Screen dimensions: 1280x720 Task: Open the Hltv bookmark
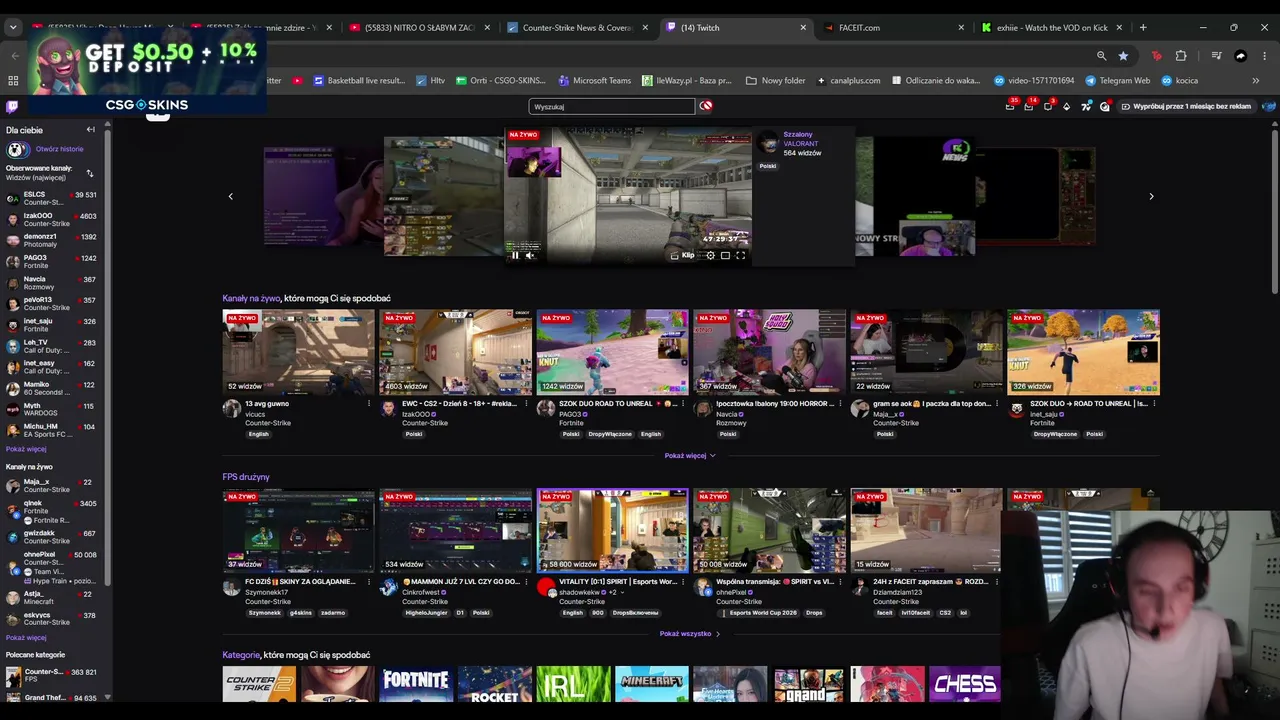point(430,80)
